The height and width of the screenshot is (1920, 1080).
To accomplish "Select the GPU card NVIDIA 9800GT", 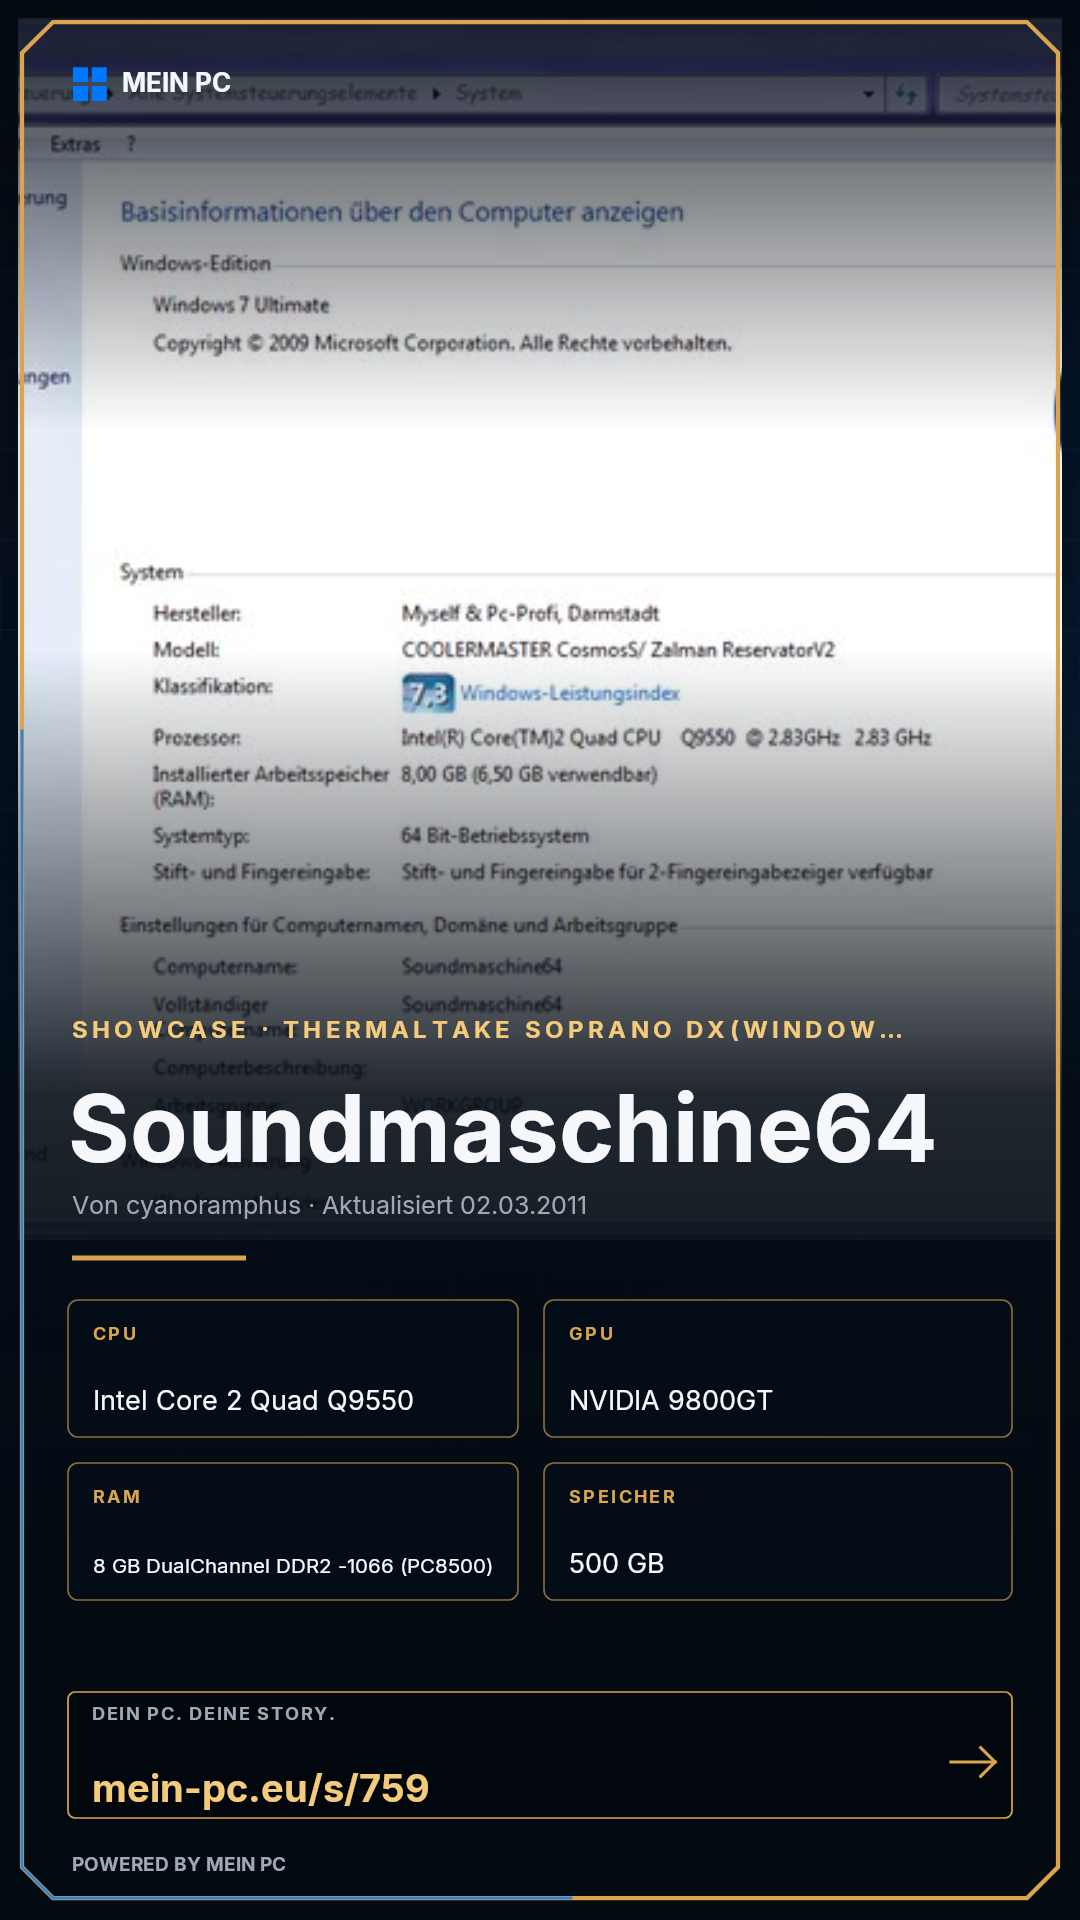I will coord(778,1369).
